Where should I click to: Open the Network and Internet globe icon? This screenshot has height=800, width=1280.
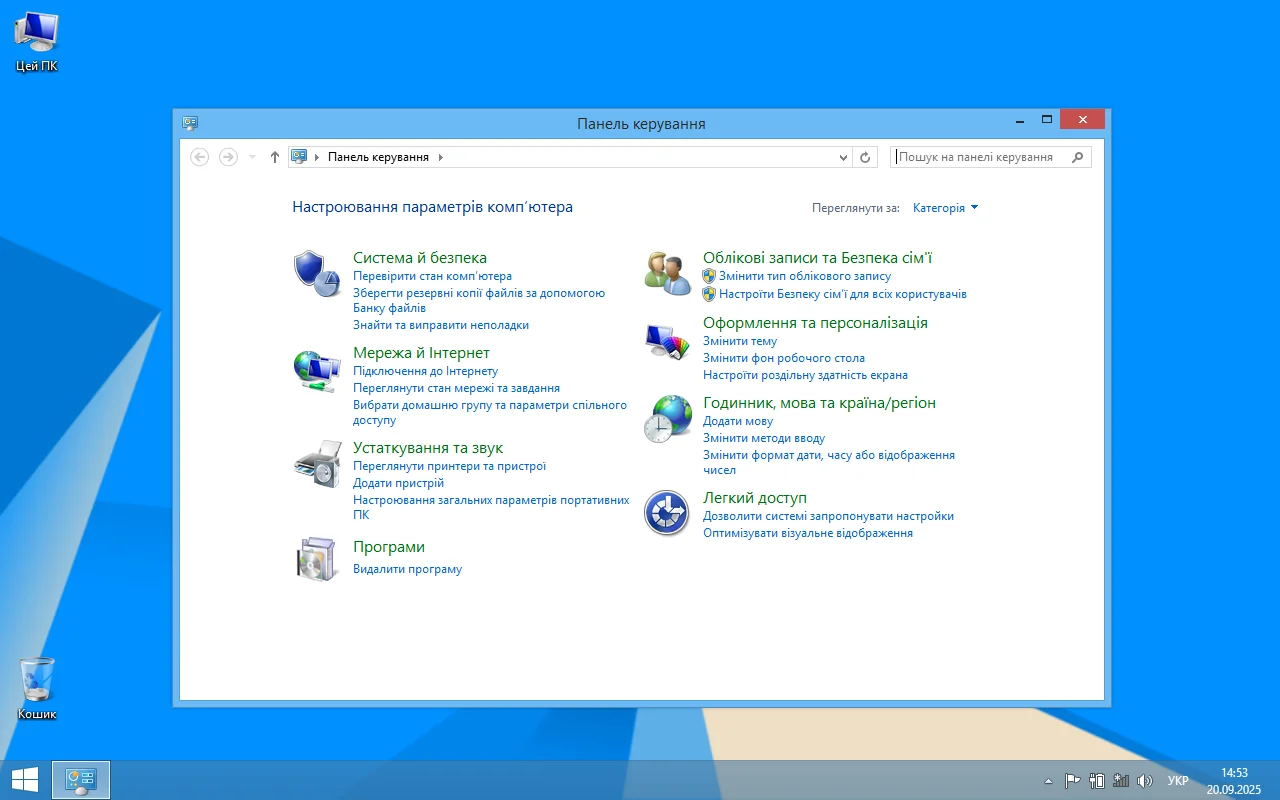[x=316, y=371]
